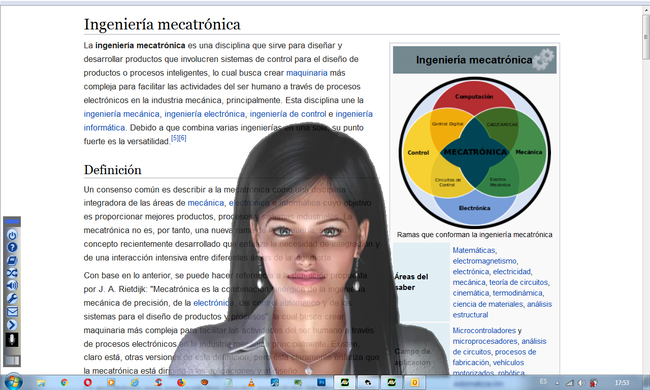Open the 'ingeniería mecánica' link
This screenshot has width=650, height=390.
[121, 114]
